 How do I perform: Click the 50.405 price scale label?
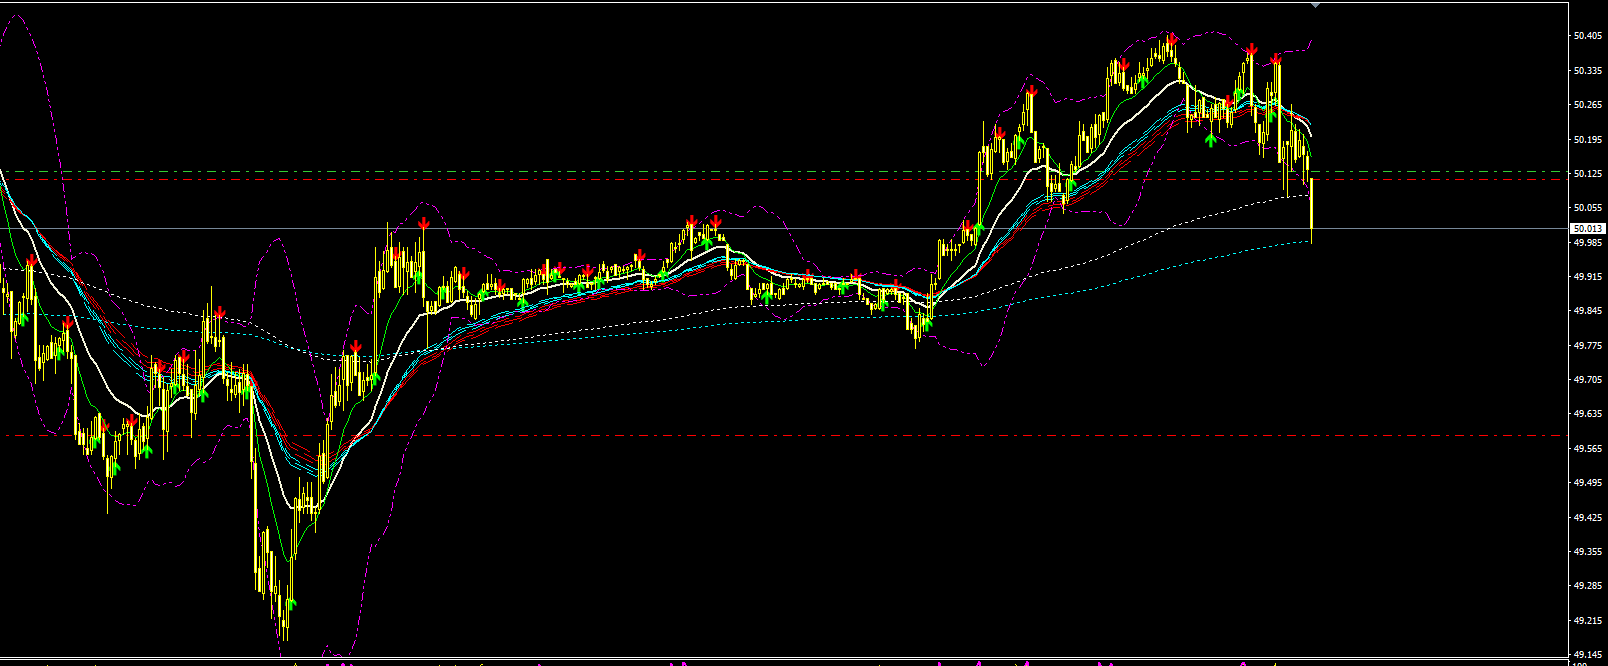point(1586,36)
